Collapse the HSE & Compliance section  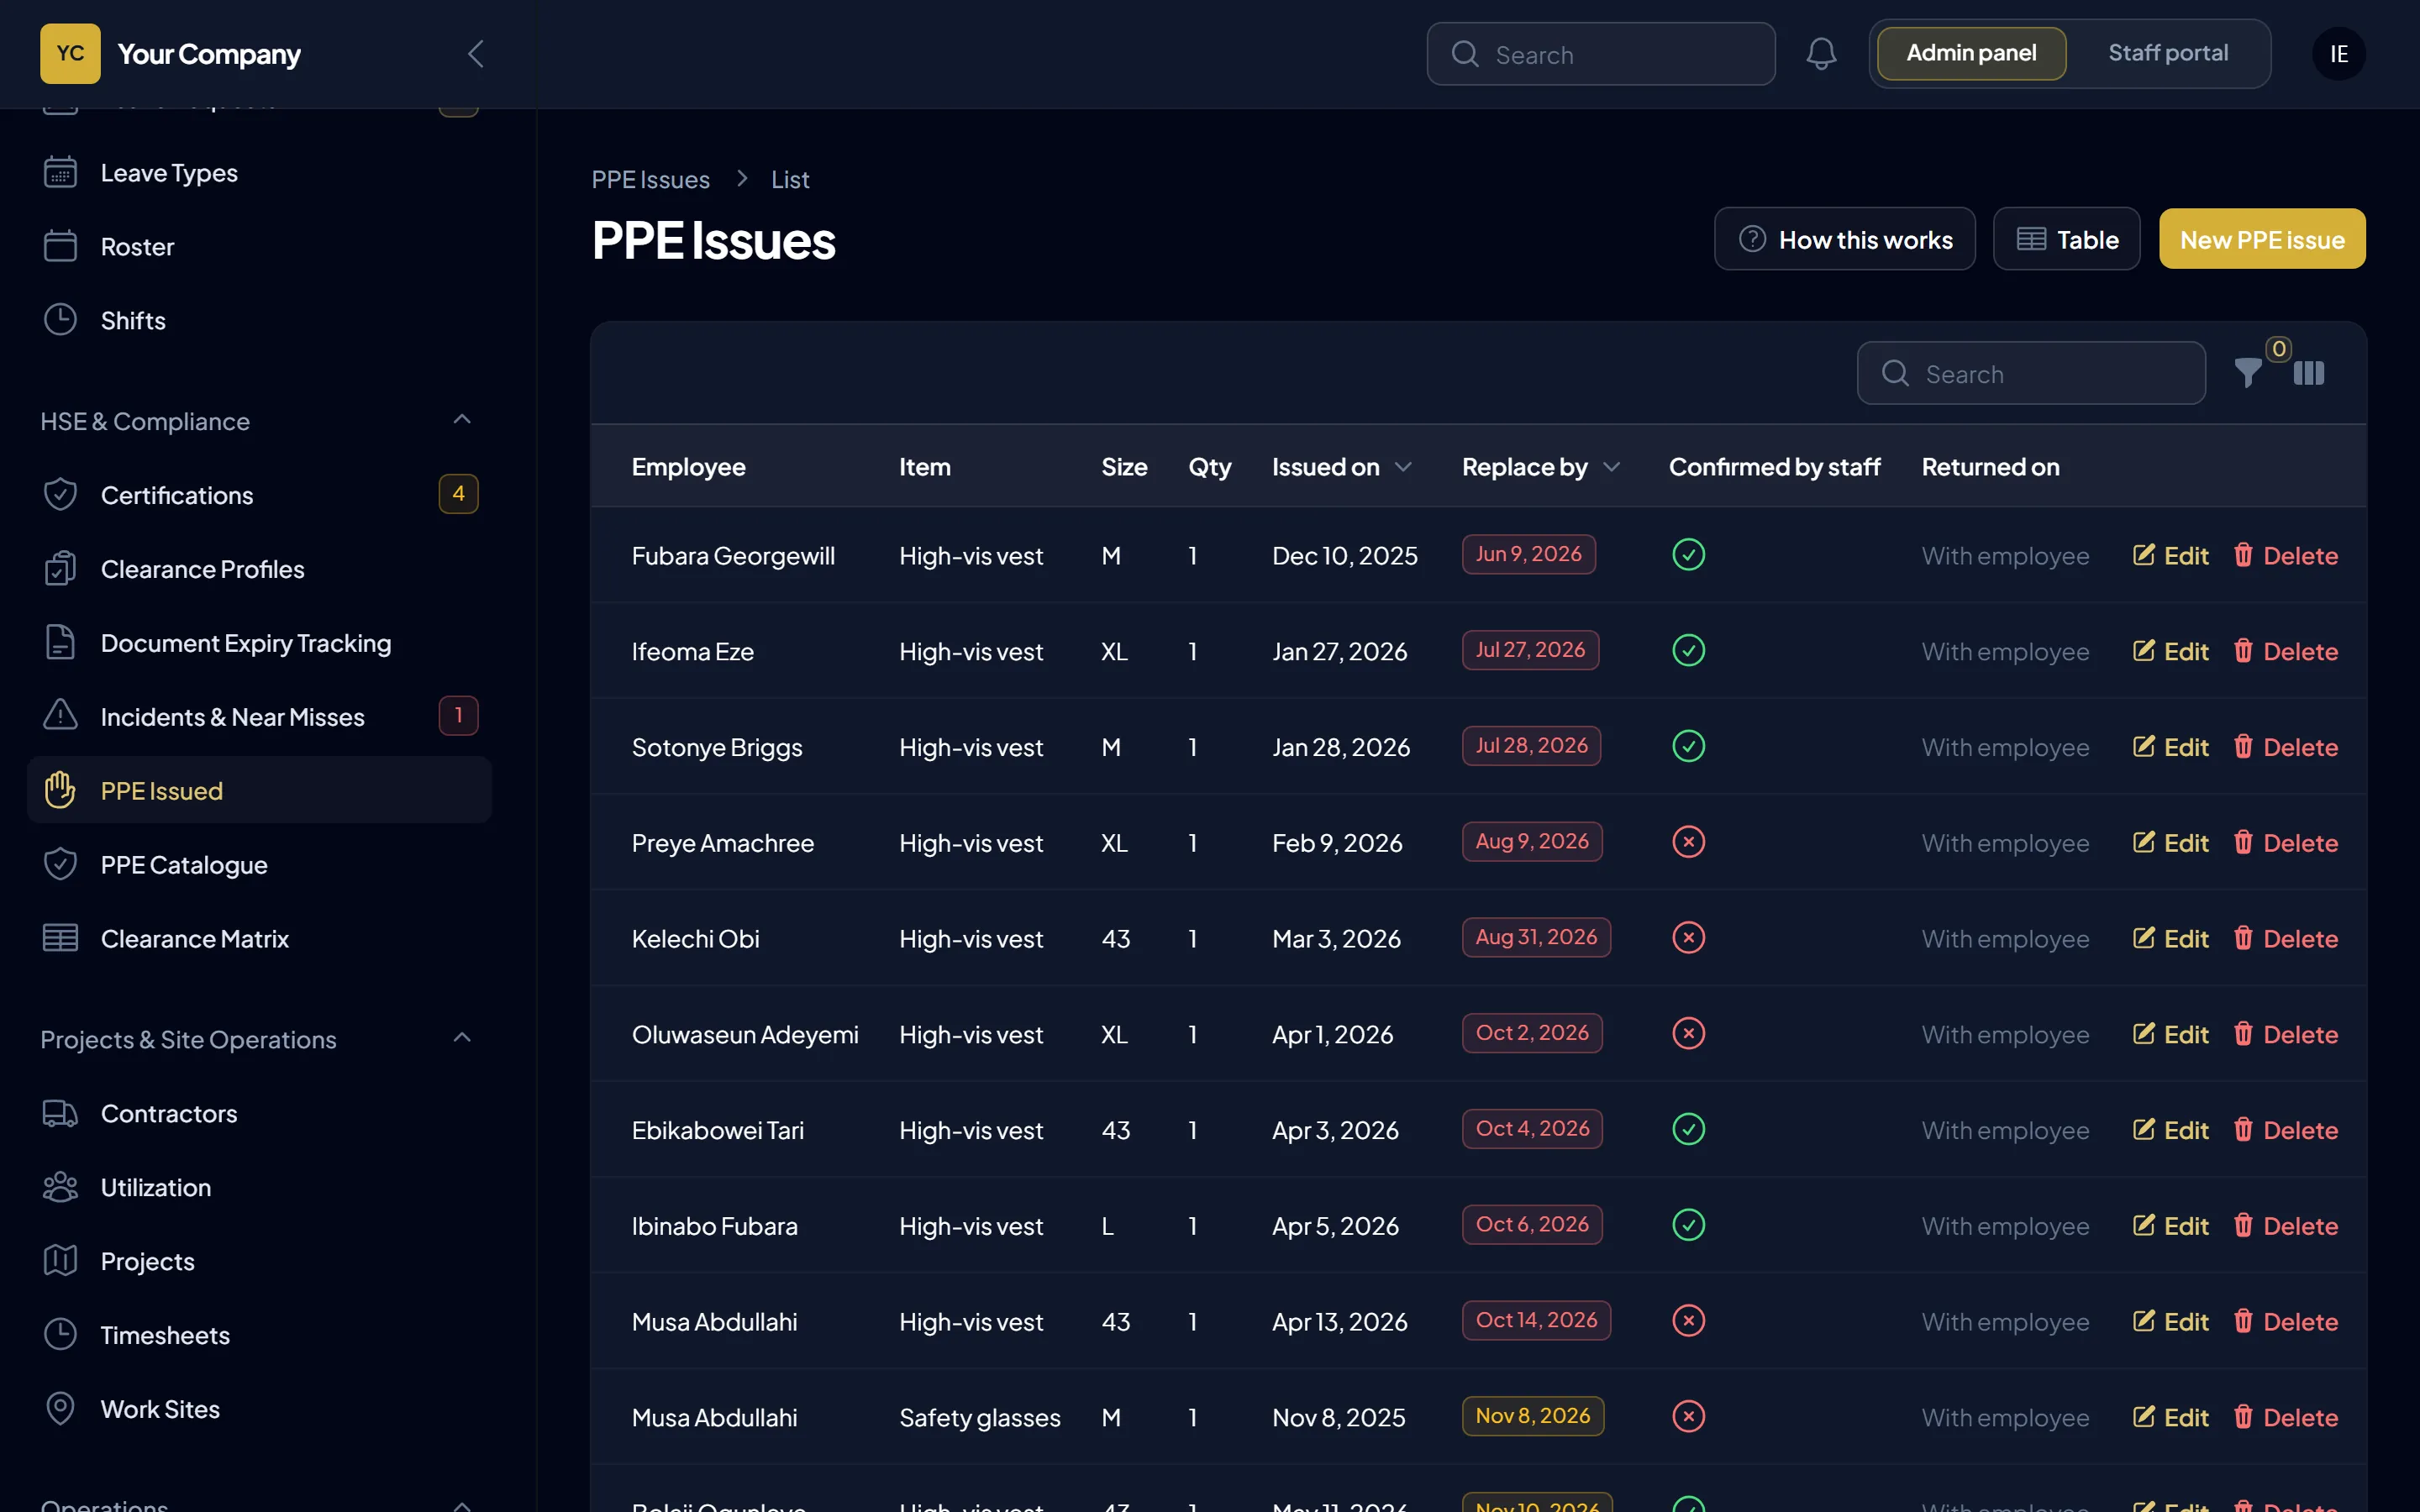(x=462, y=420)
